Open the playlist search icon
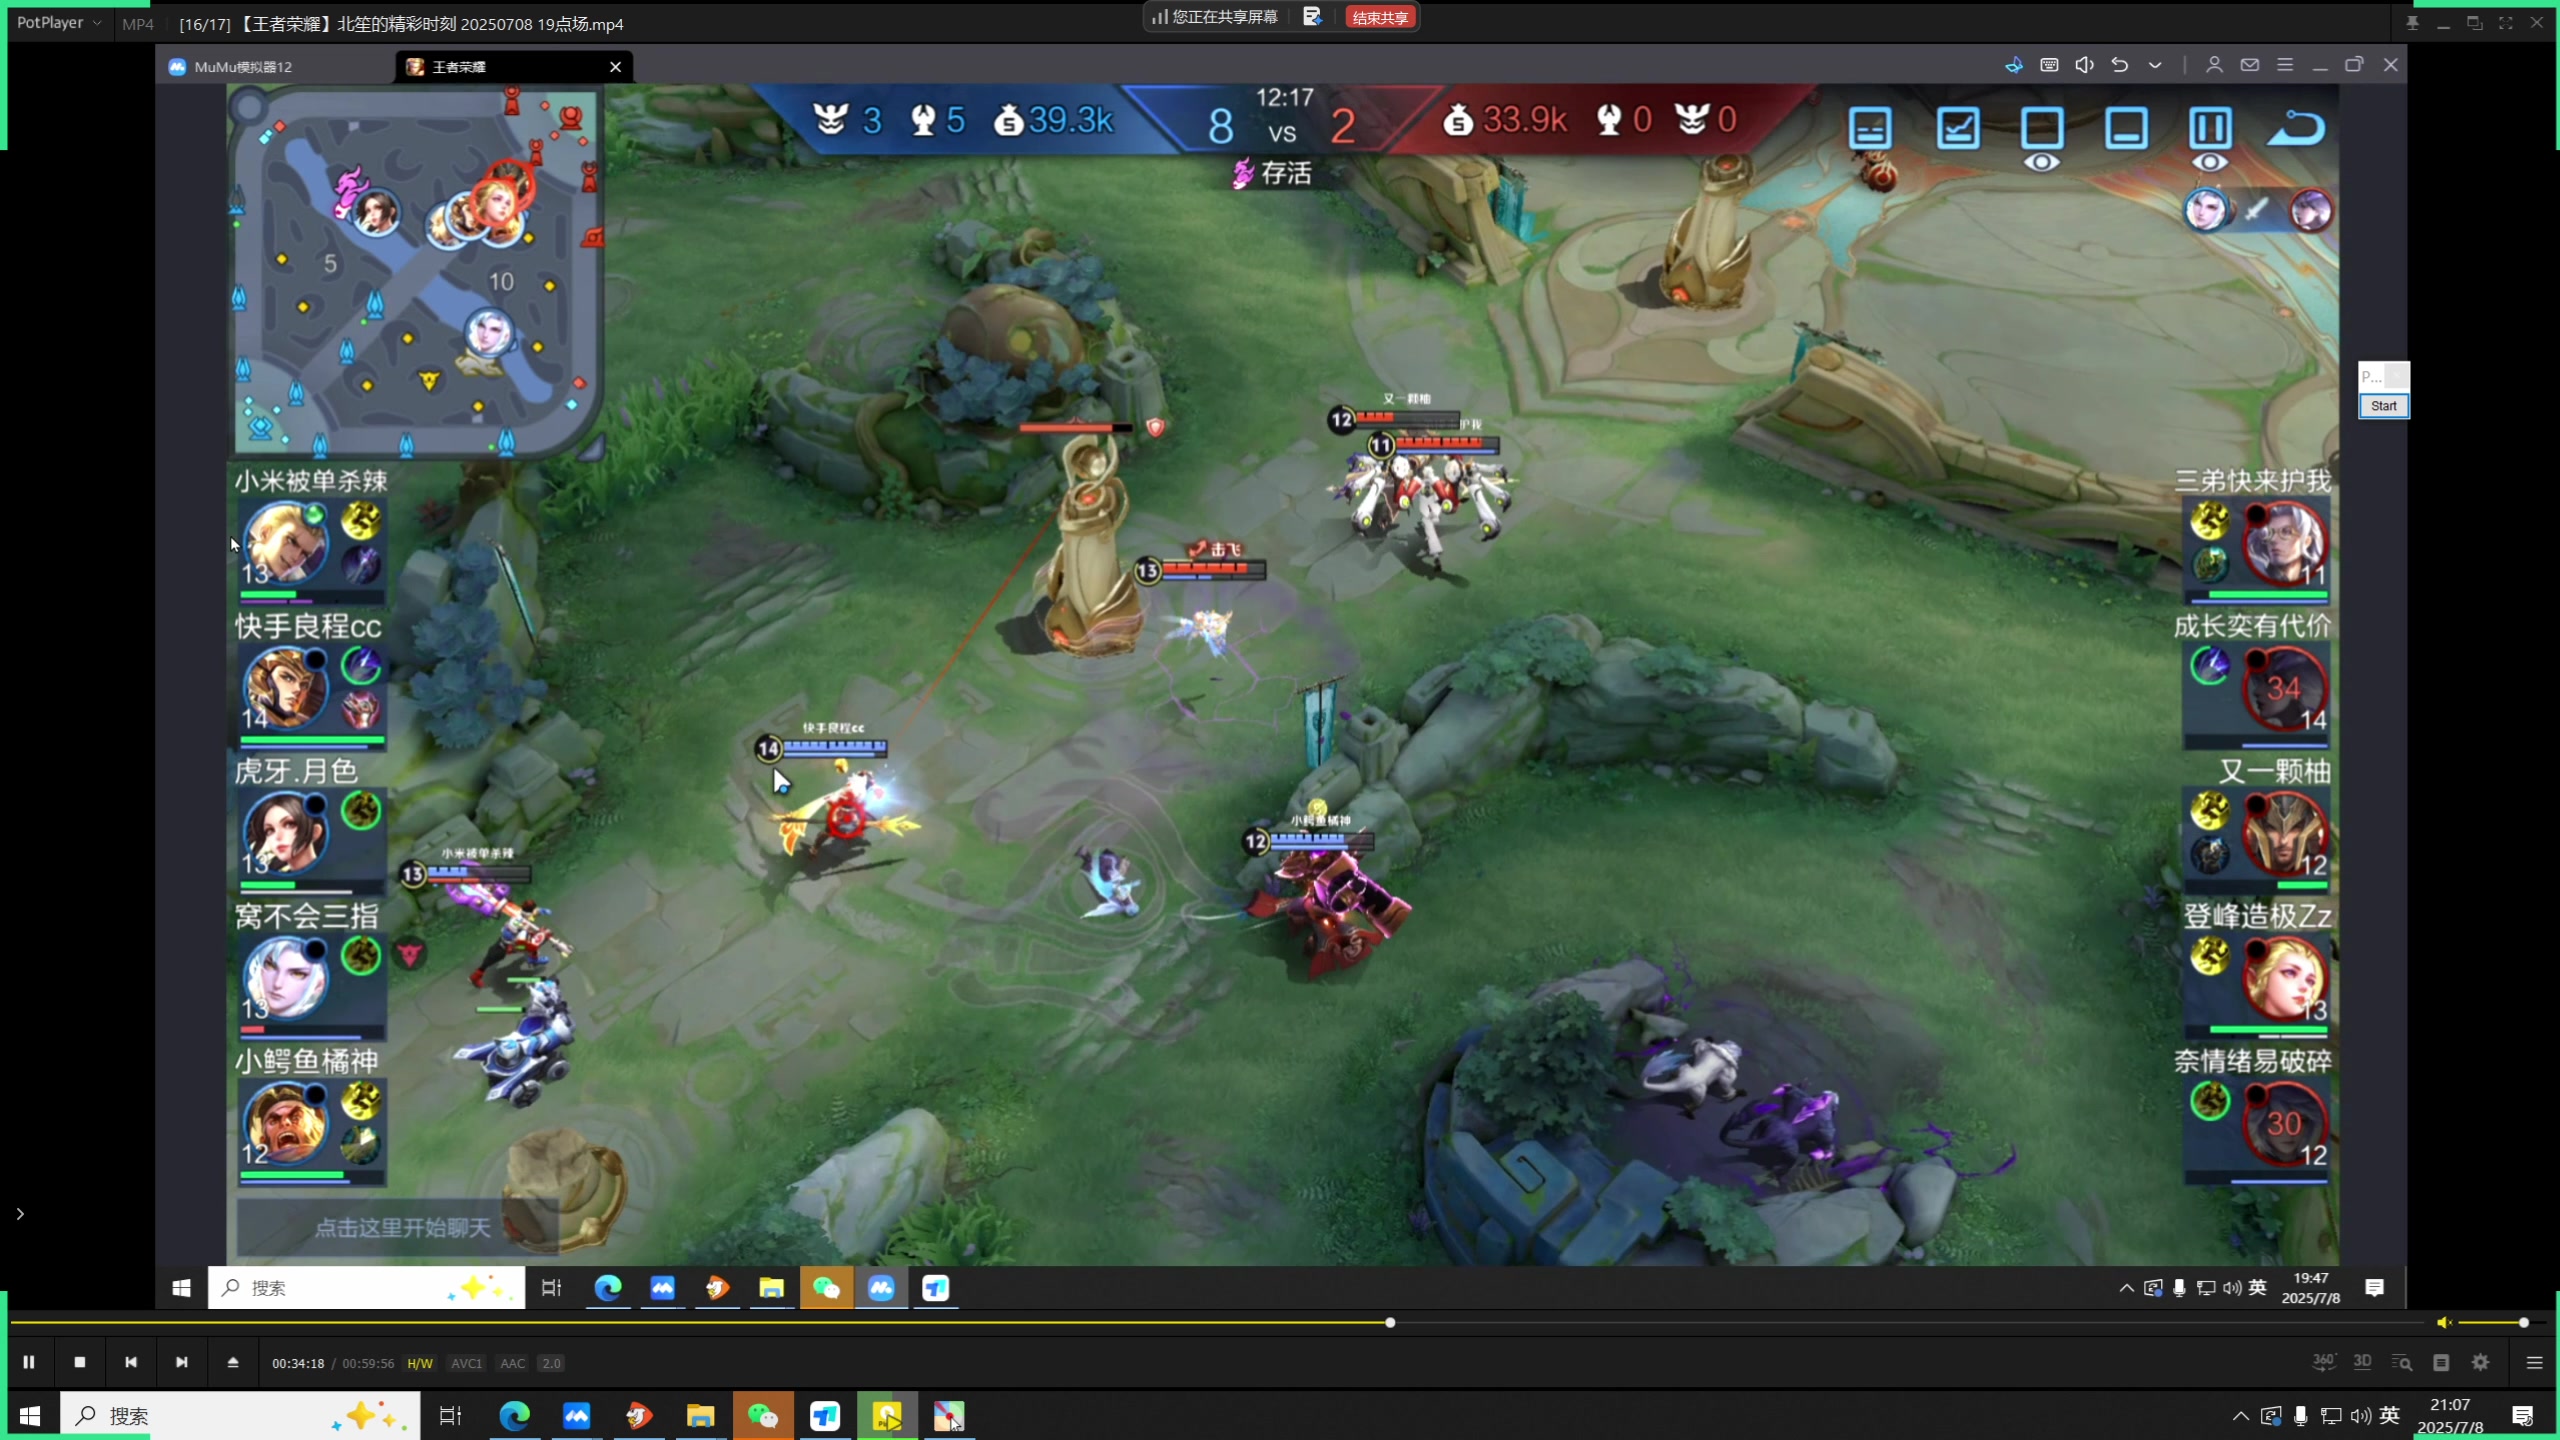 coord(2401,1362)
